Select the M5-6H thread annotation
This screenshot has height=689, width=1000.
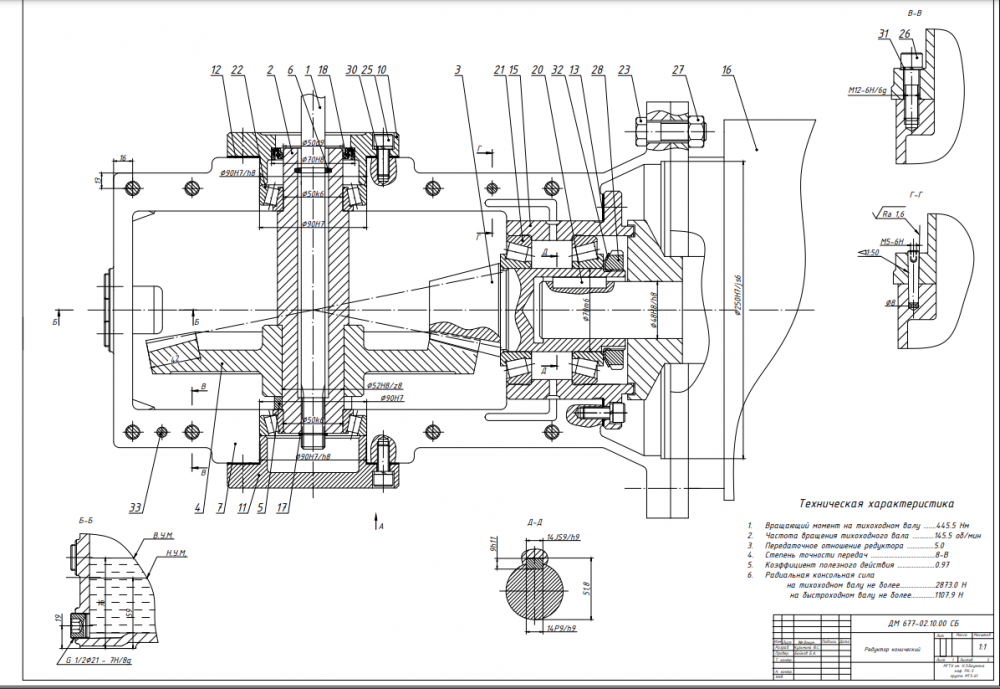892,242
